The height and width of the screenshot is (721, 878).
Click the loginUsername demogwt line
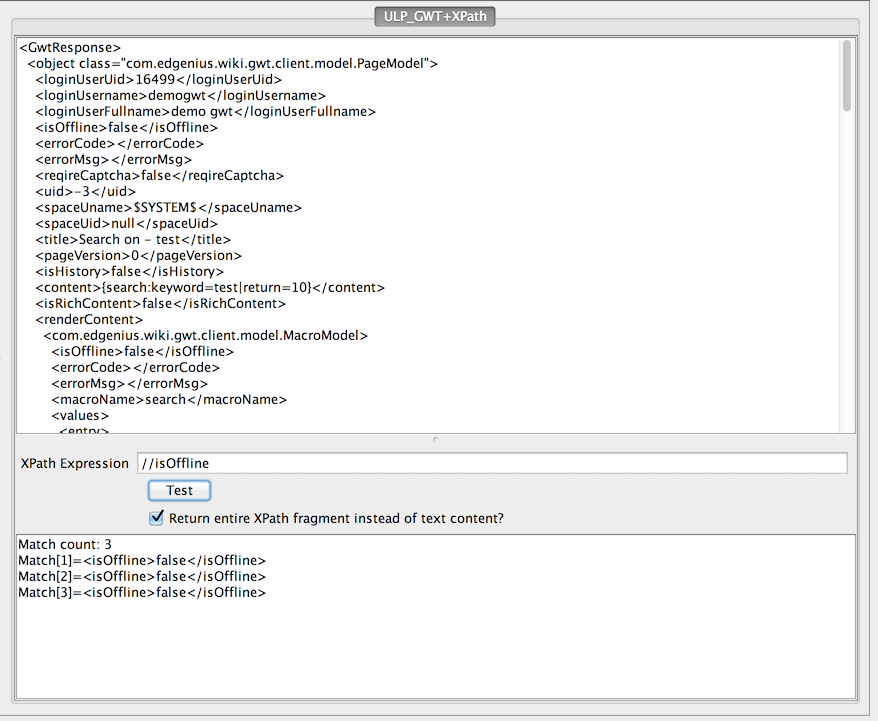(x=181, y=95)
